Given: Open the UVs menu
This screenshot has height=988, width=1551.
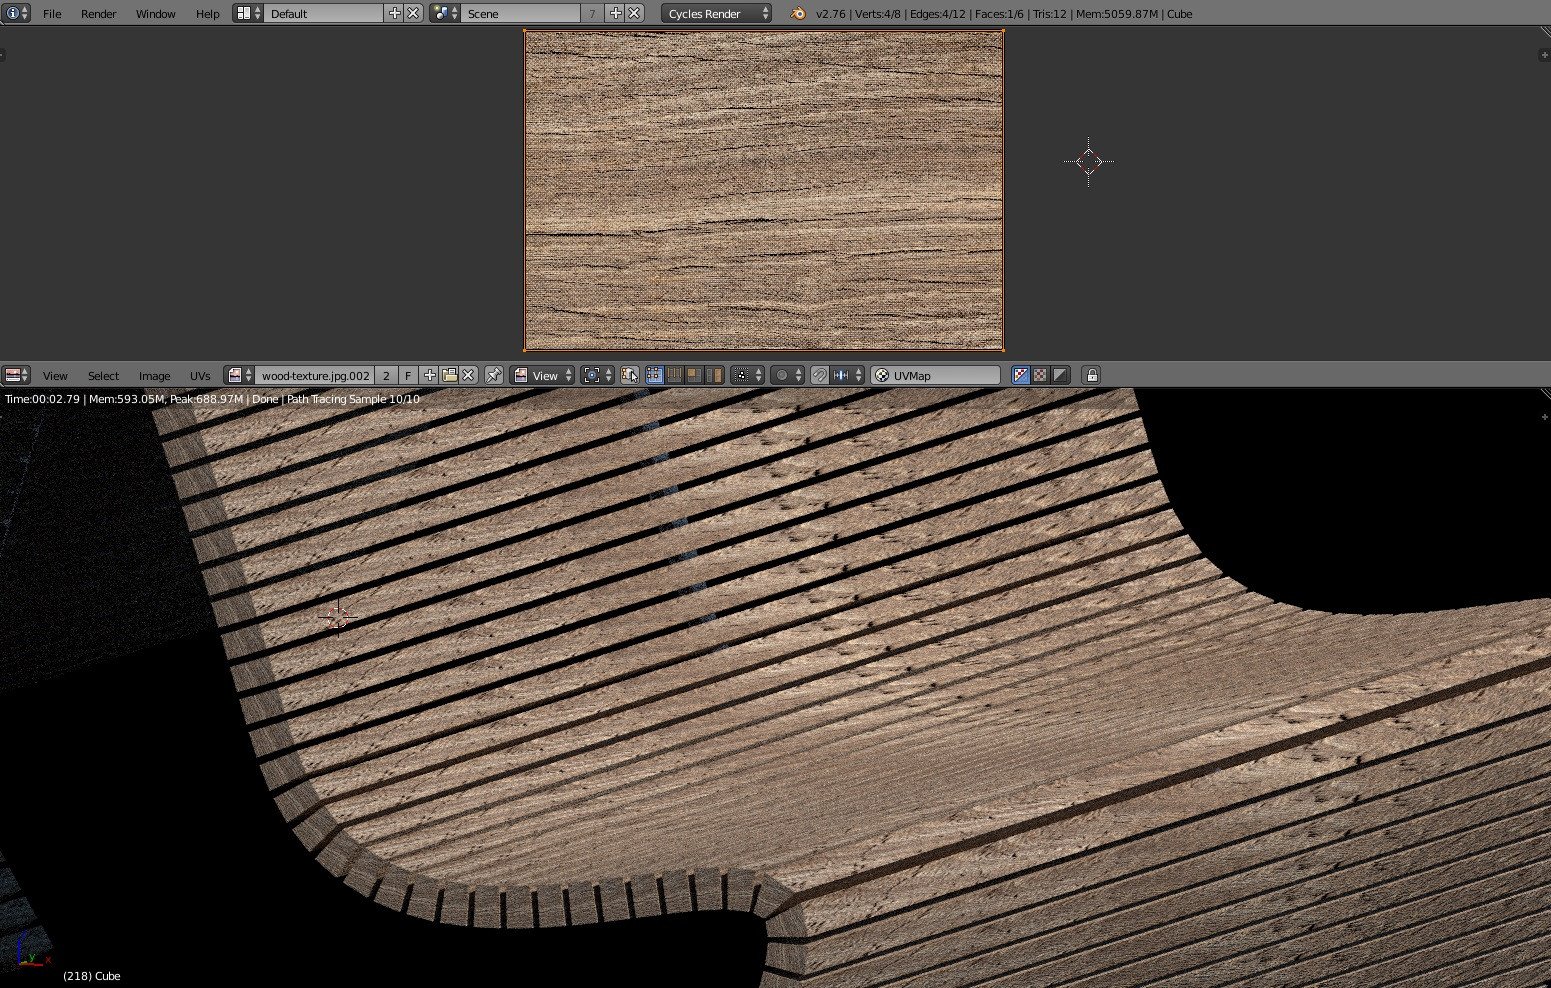Looking at the screenshot, I should pos(200,376).
